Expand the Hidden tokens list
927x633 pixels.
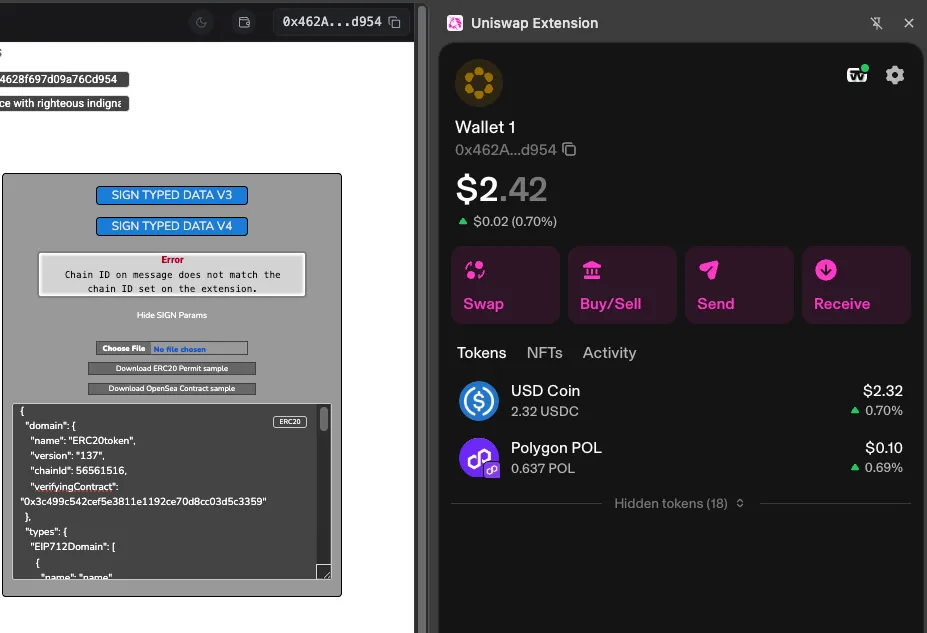tap(678, 503)
